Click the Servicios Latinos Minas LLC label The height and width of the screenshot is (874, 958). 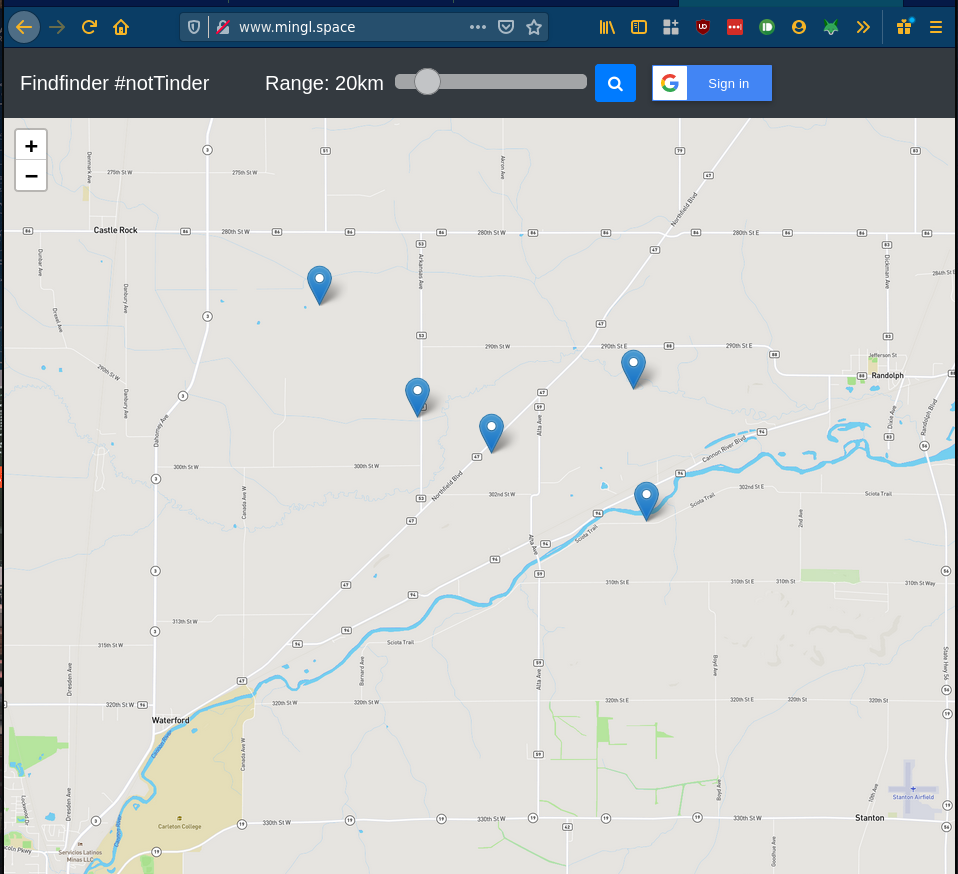[x=79, y=856]
